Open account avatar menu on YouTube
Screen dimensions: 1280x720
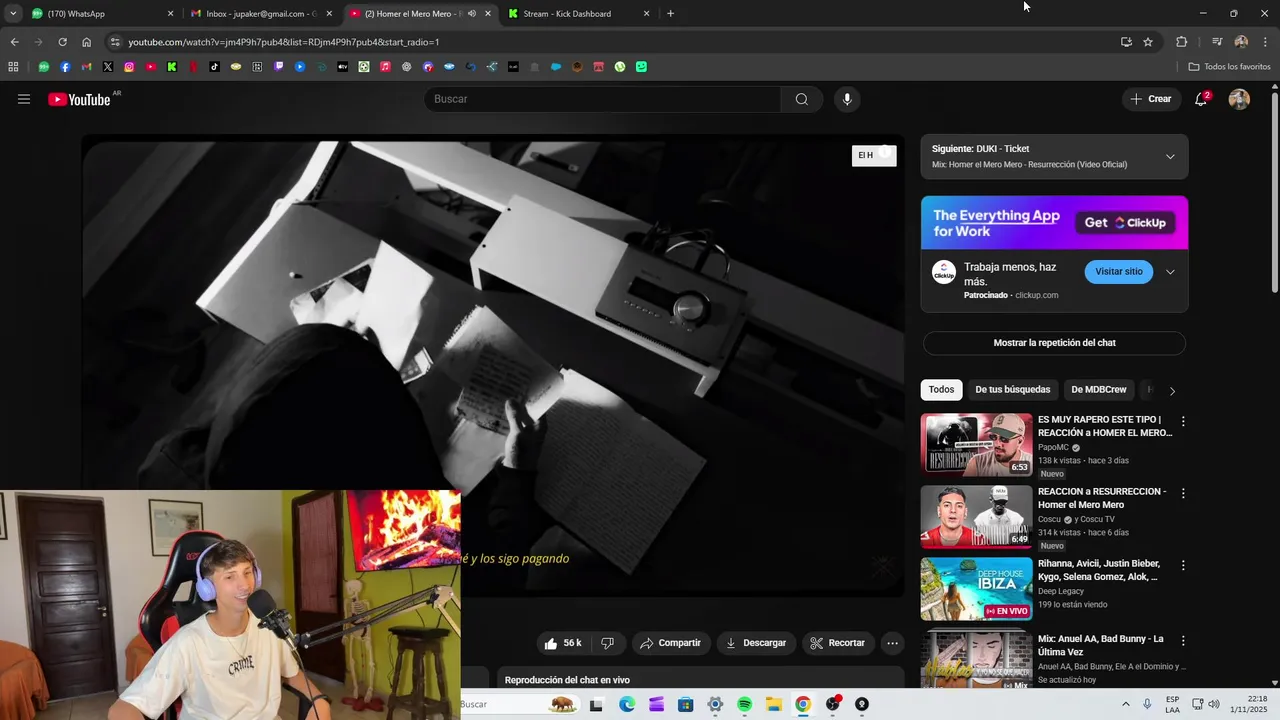(1239, 99)
